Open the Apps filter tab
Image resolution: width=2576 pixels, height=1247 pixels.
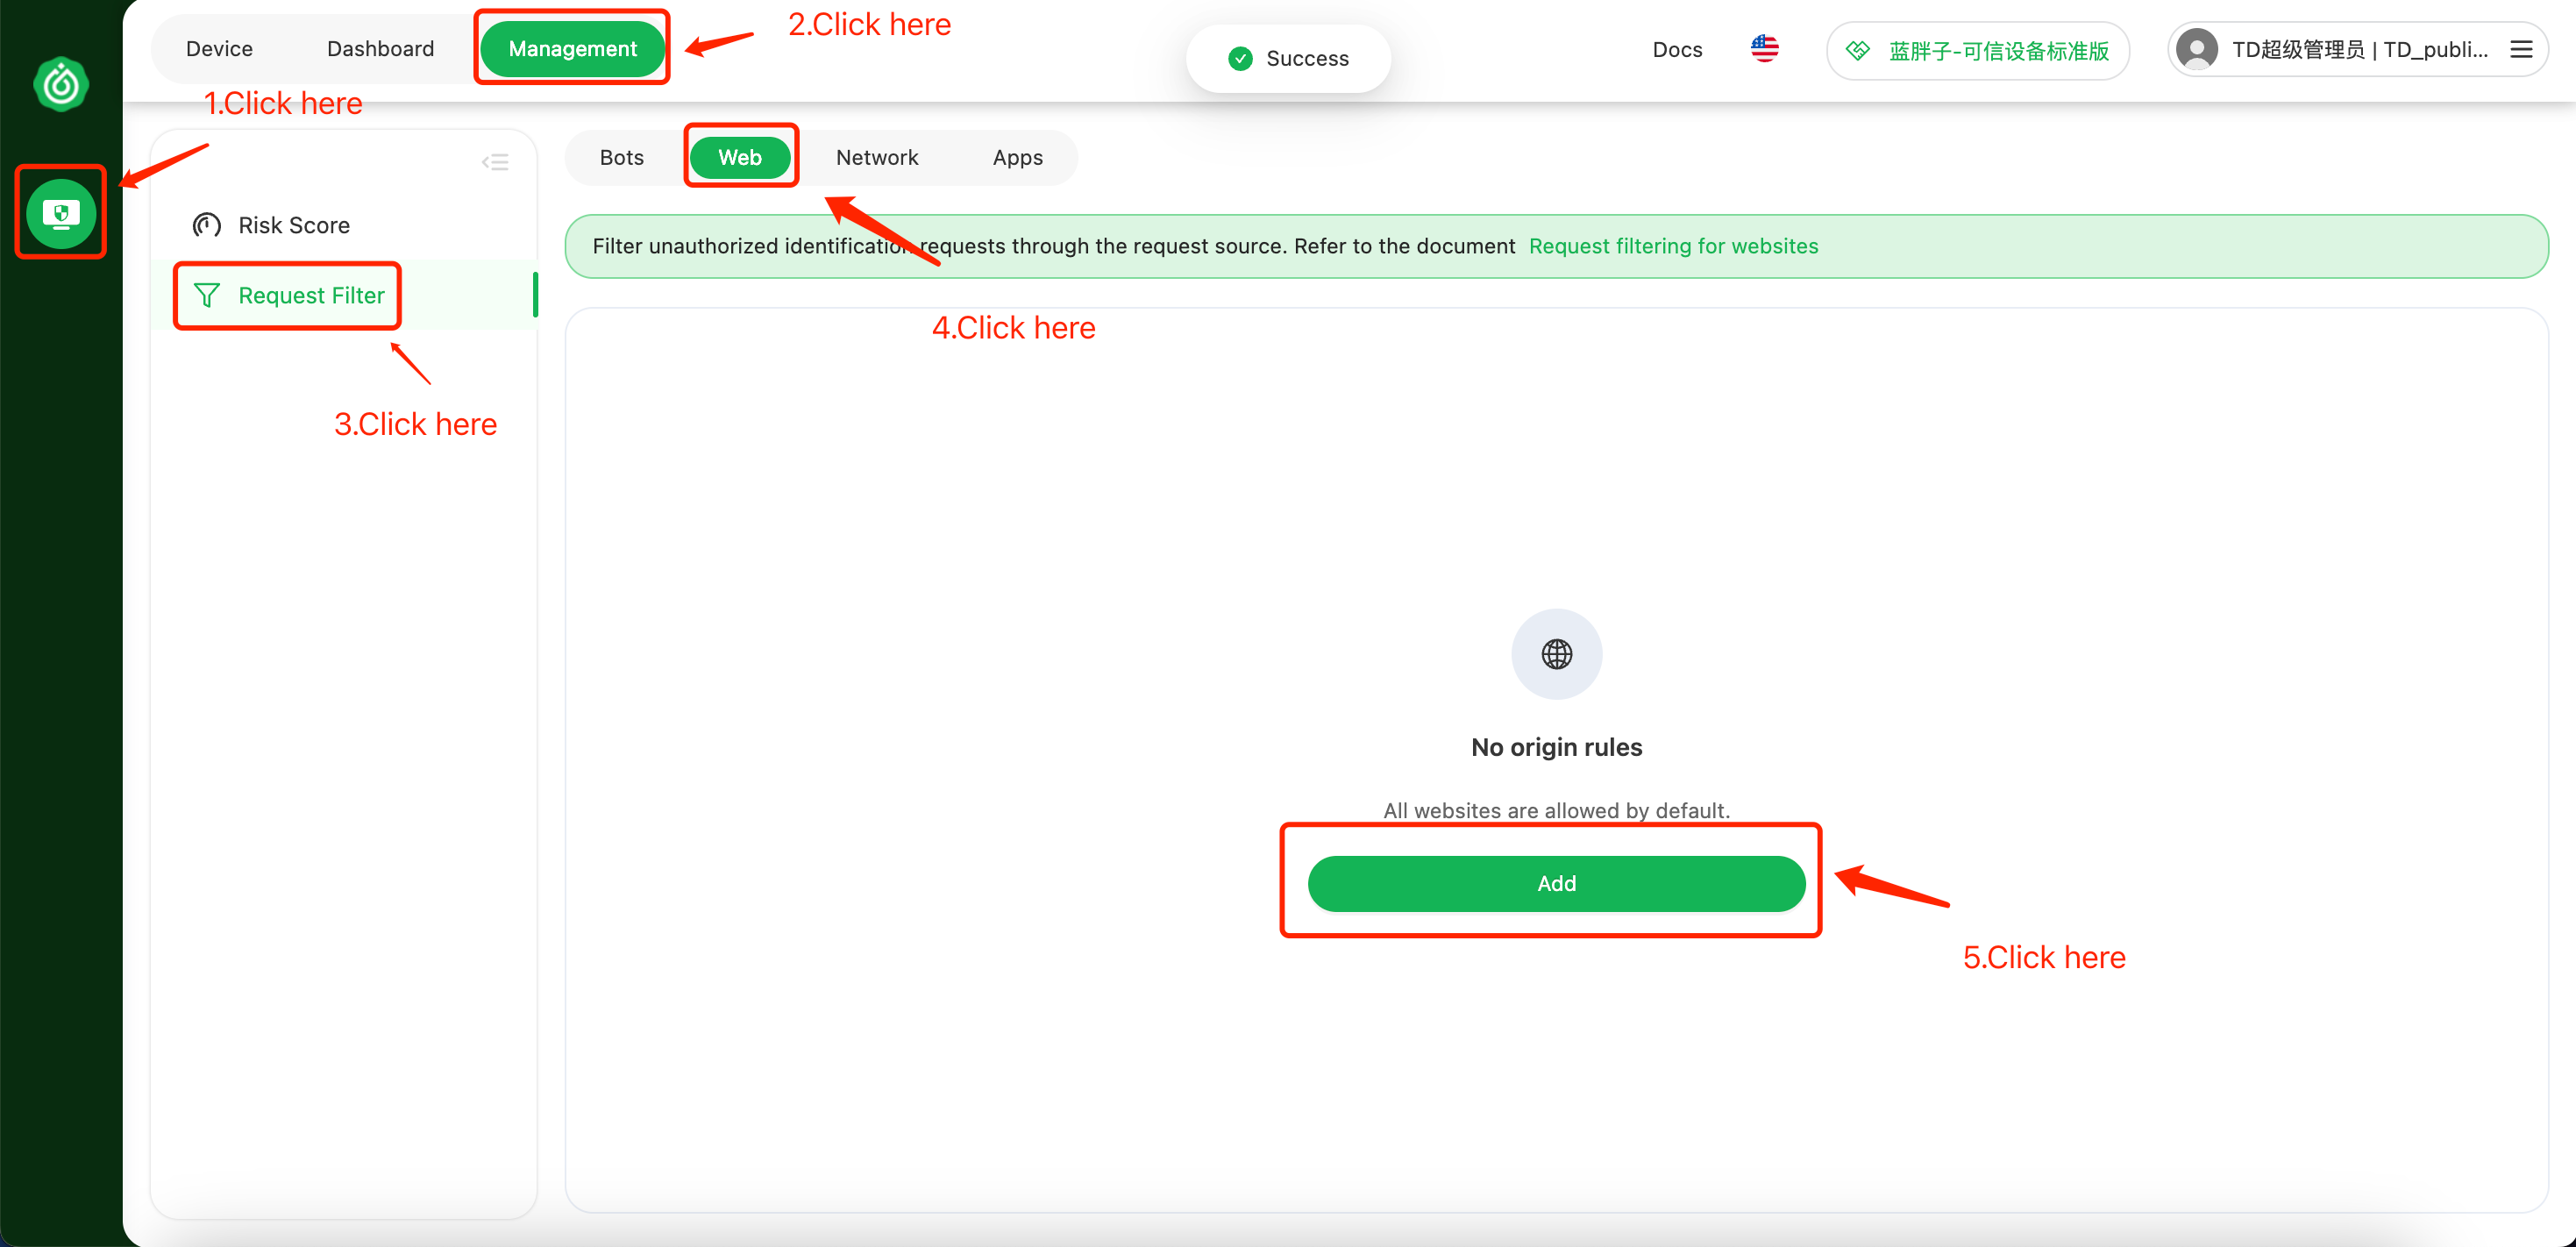pyautogui.click(x=1017, y=157)
